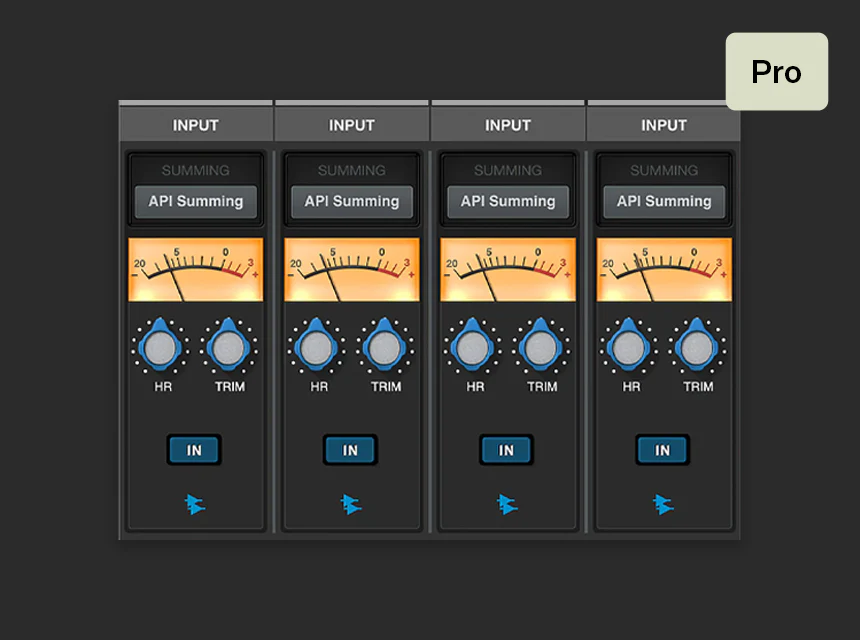
Task: Click SUMMING label in second channel
Action: point(352,171)
